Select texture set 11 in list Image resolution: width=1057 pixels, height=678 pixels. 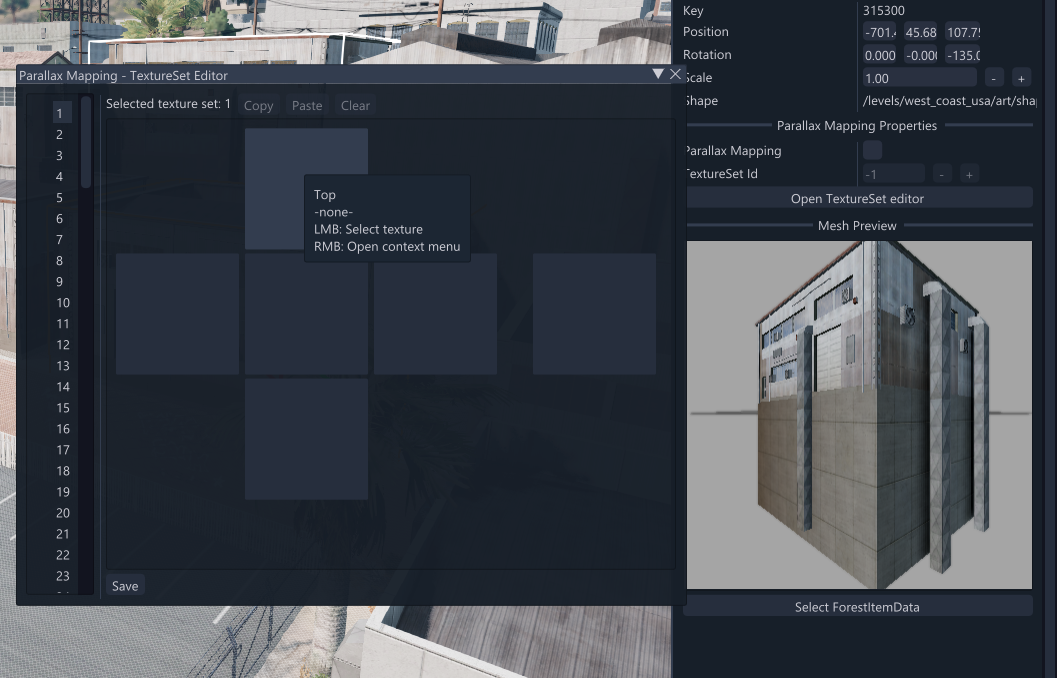[x=62, y=323]
